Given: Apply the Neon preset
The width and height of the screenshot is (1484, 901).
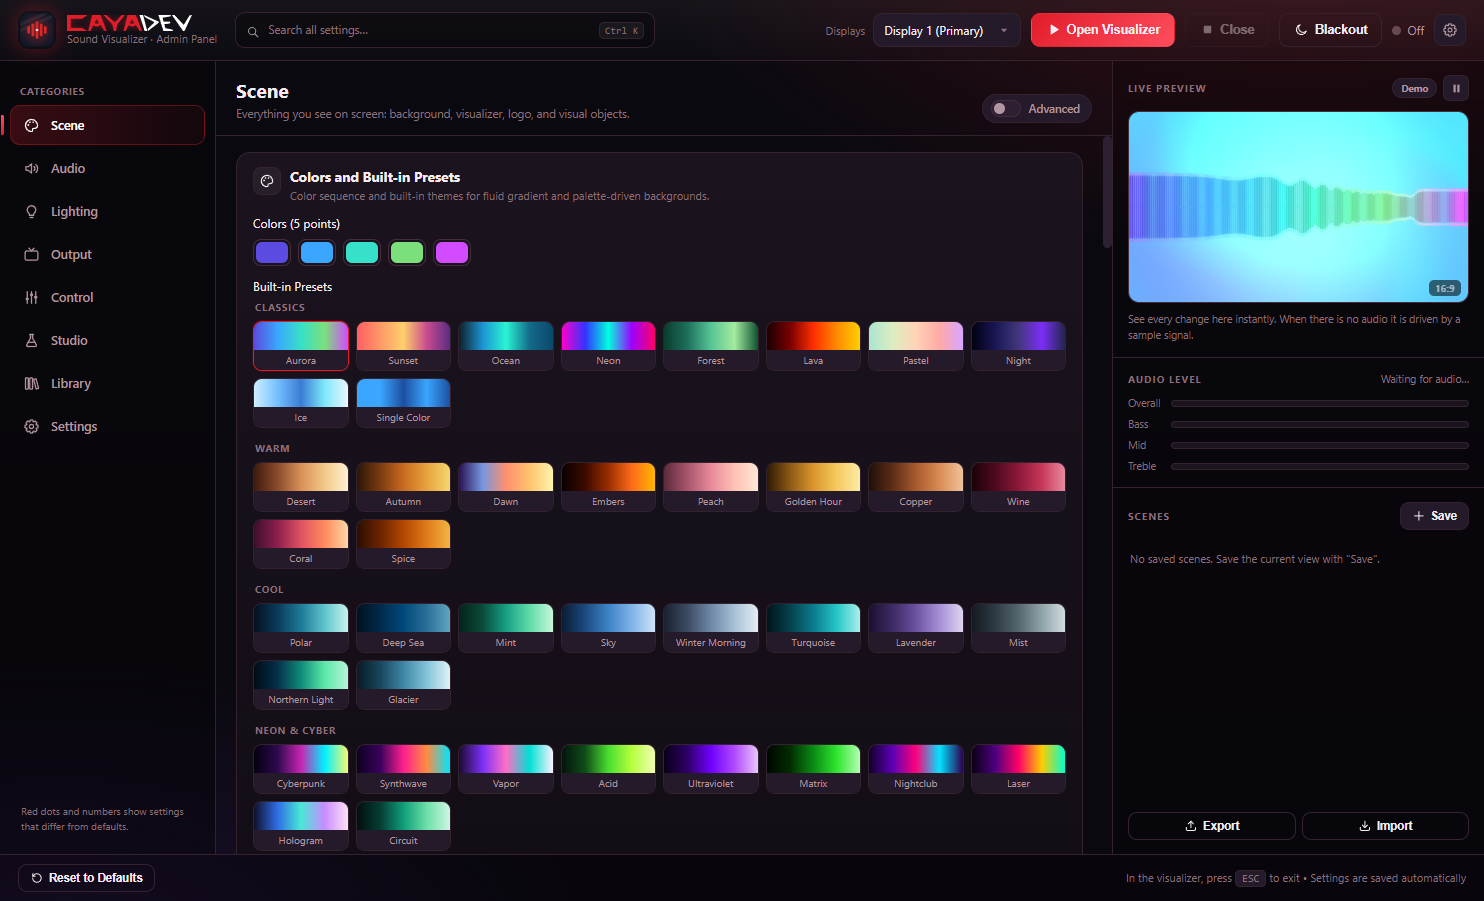Looking at the screenshot, I should pyautogui.click(x=608, y=346).
